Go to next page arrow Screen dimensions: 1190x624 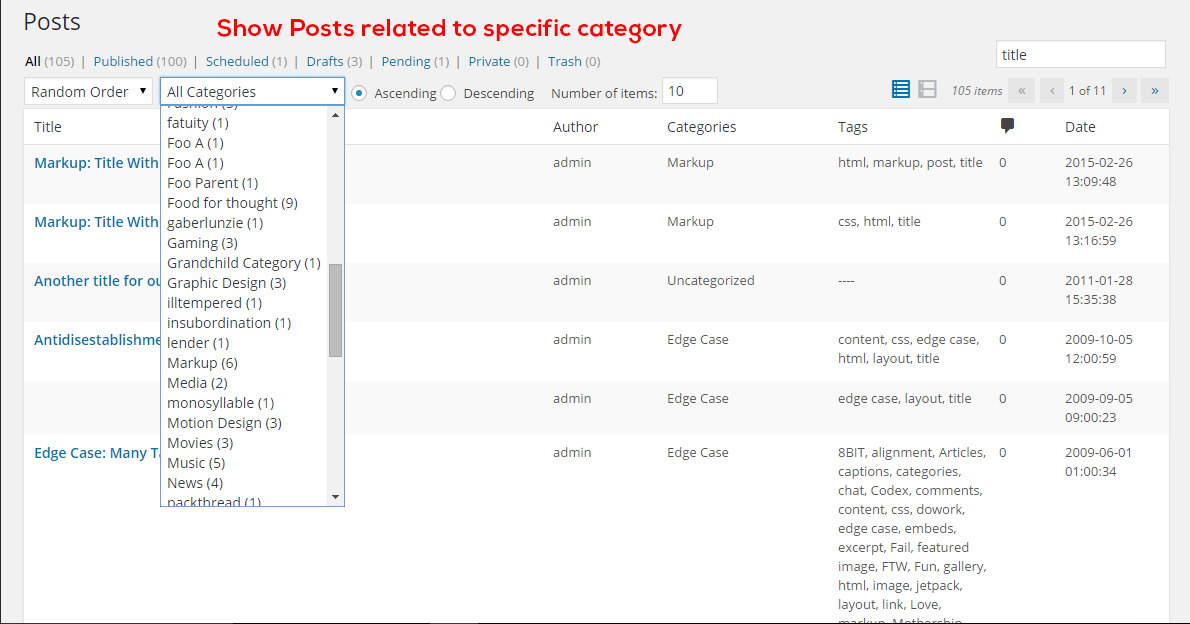point(1124,91)
